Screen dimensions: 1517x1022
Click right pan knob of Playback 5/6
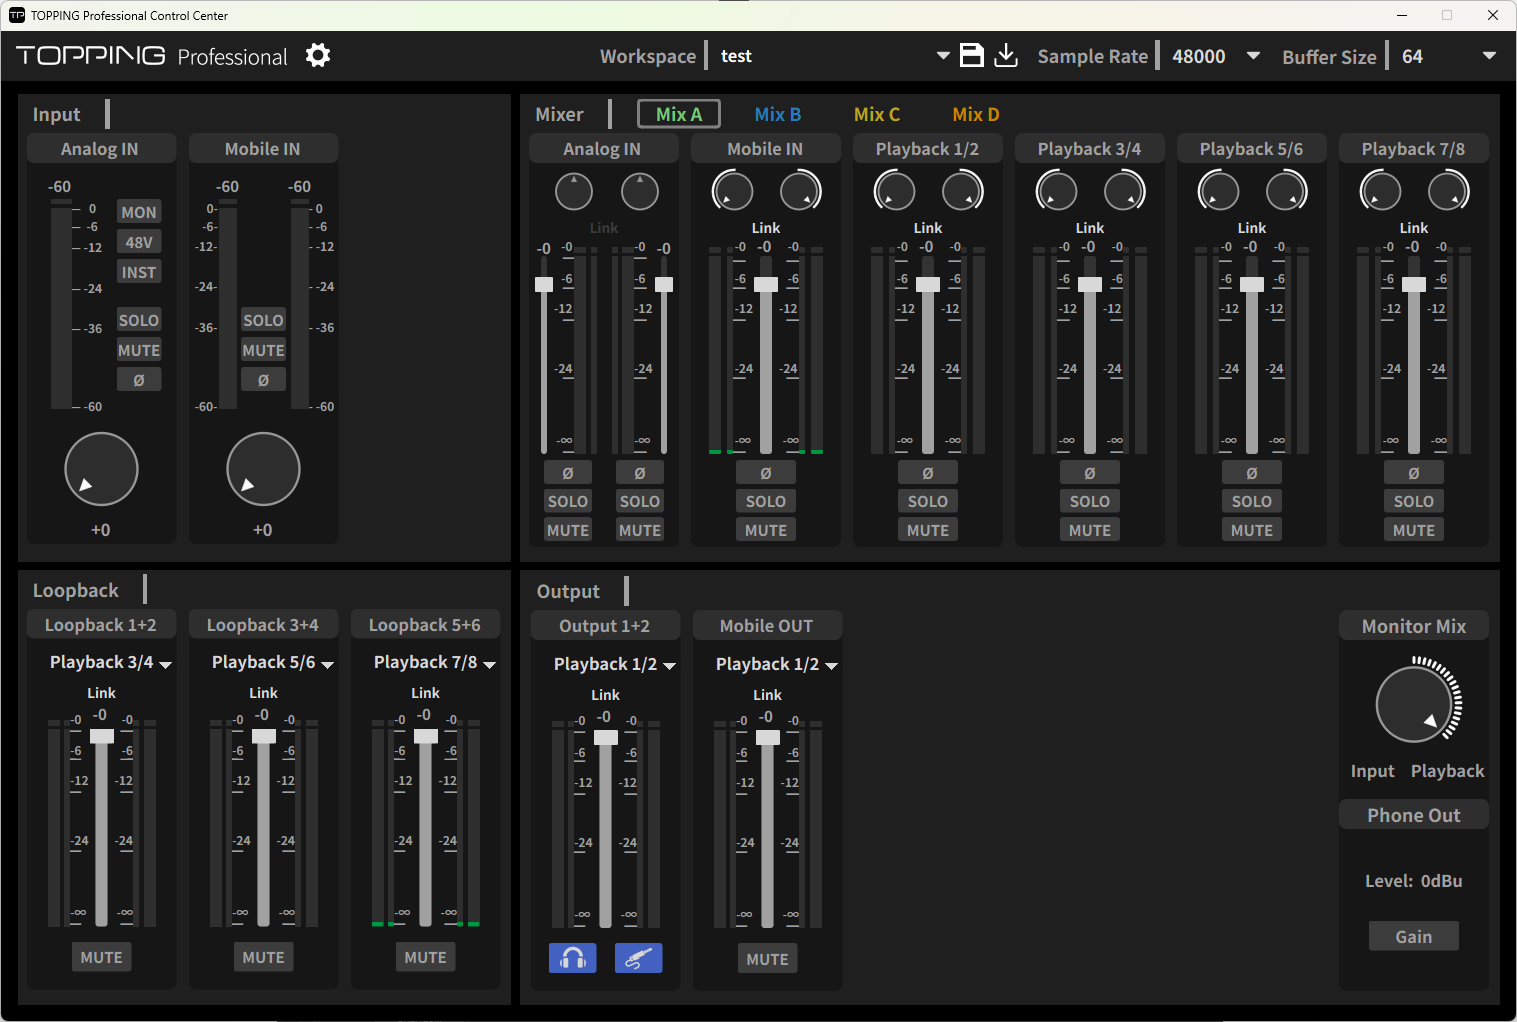coord(1287,191)
